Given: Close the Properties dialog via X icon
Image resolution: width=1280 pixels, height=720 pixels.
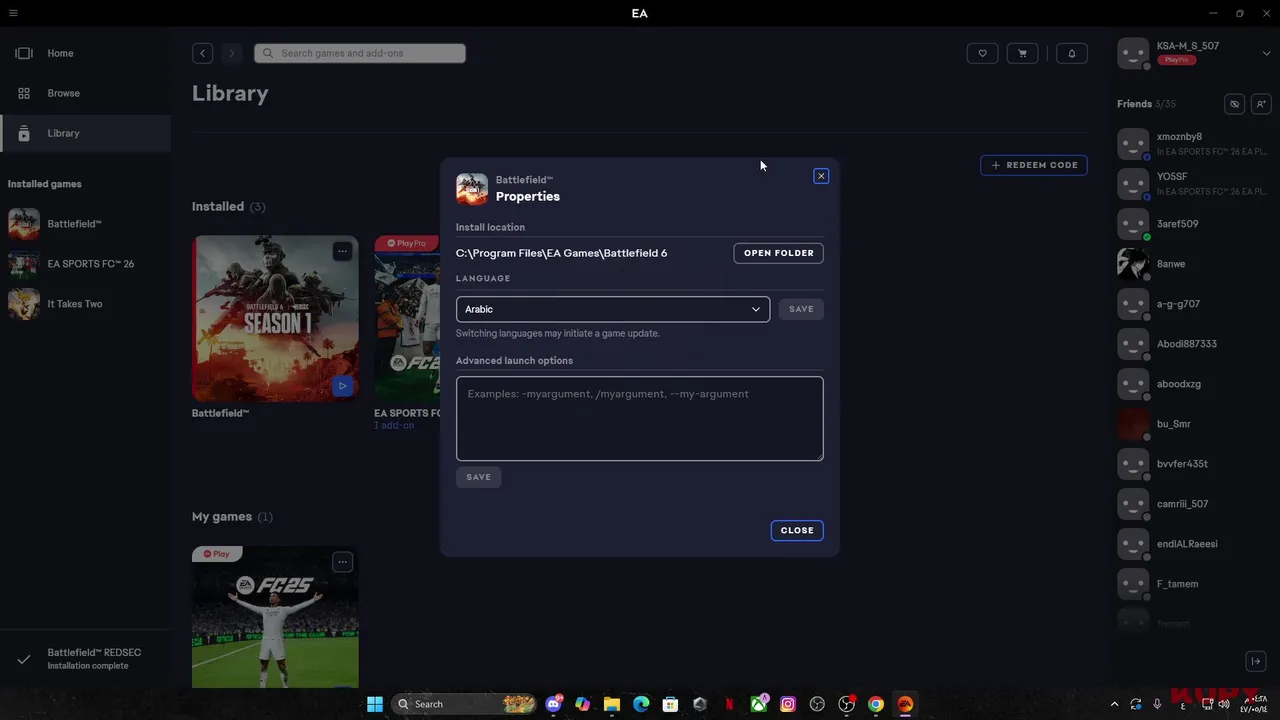Looking at the screenshot, I should 821,176.
